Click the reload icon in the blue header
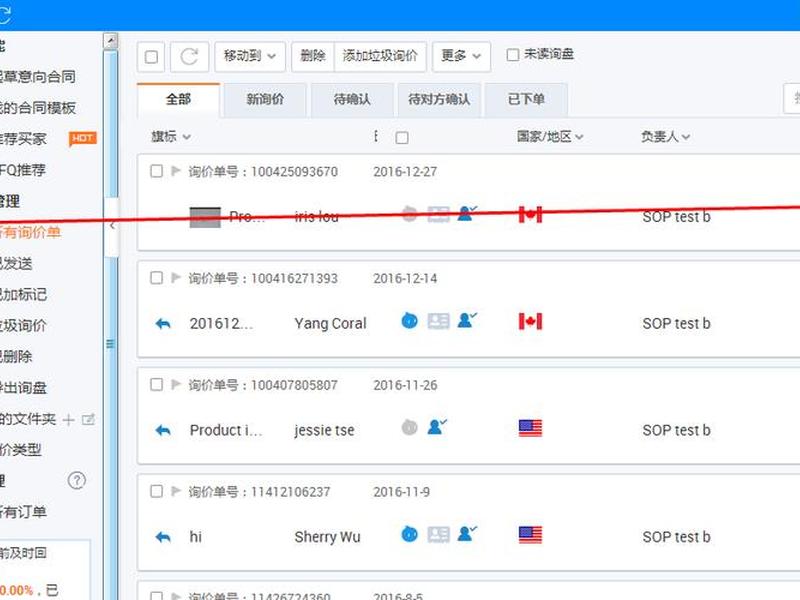 point(4,14)
